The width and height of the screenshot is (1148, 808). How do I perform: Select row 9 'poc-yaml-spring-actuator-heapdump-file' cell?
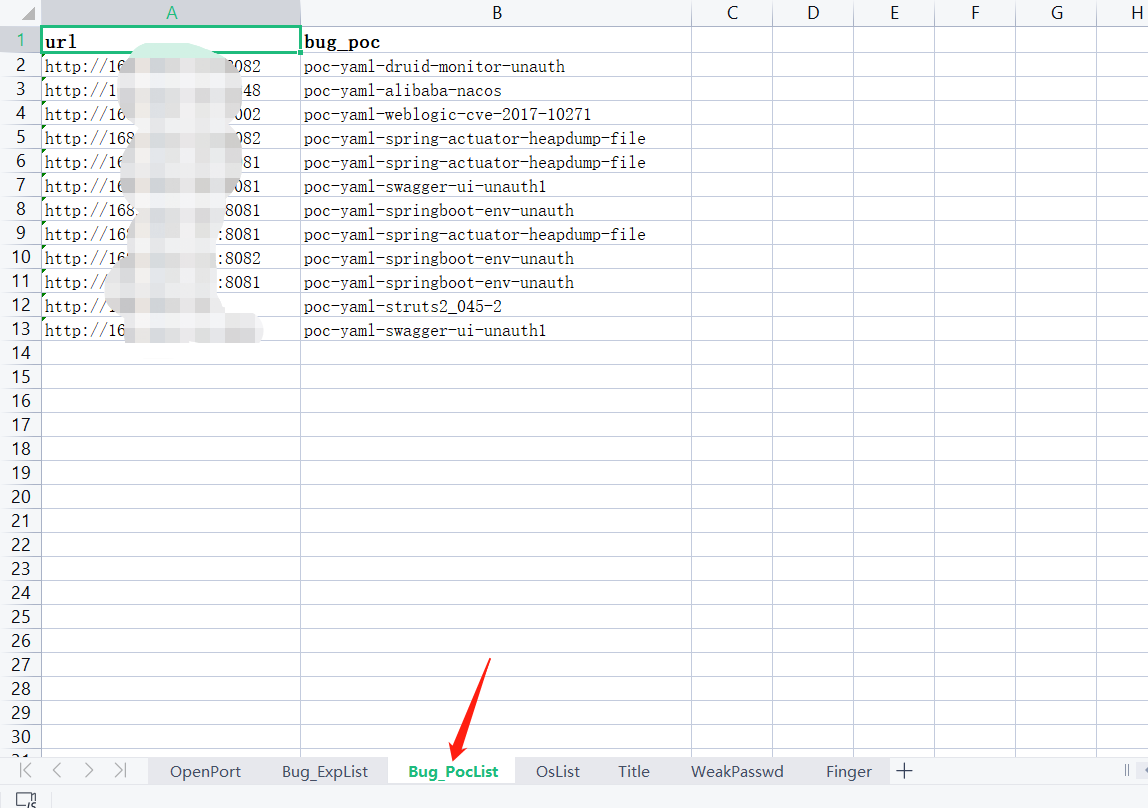[496, 234]
